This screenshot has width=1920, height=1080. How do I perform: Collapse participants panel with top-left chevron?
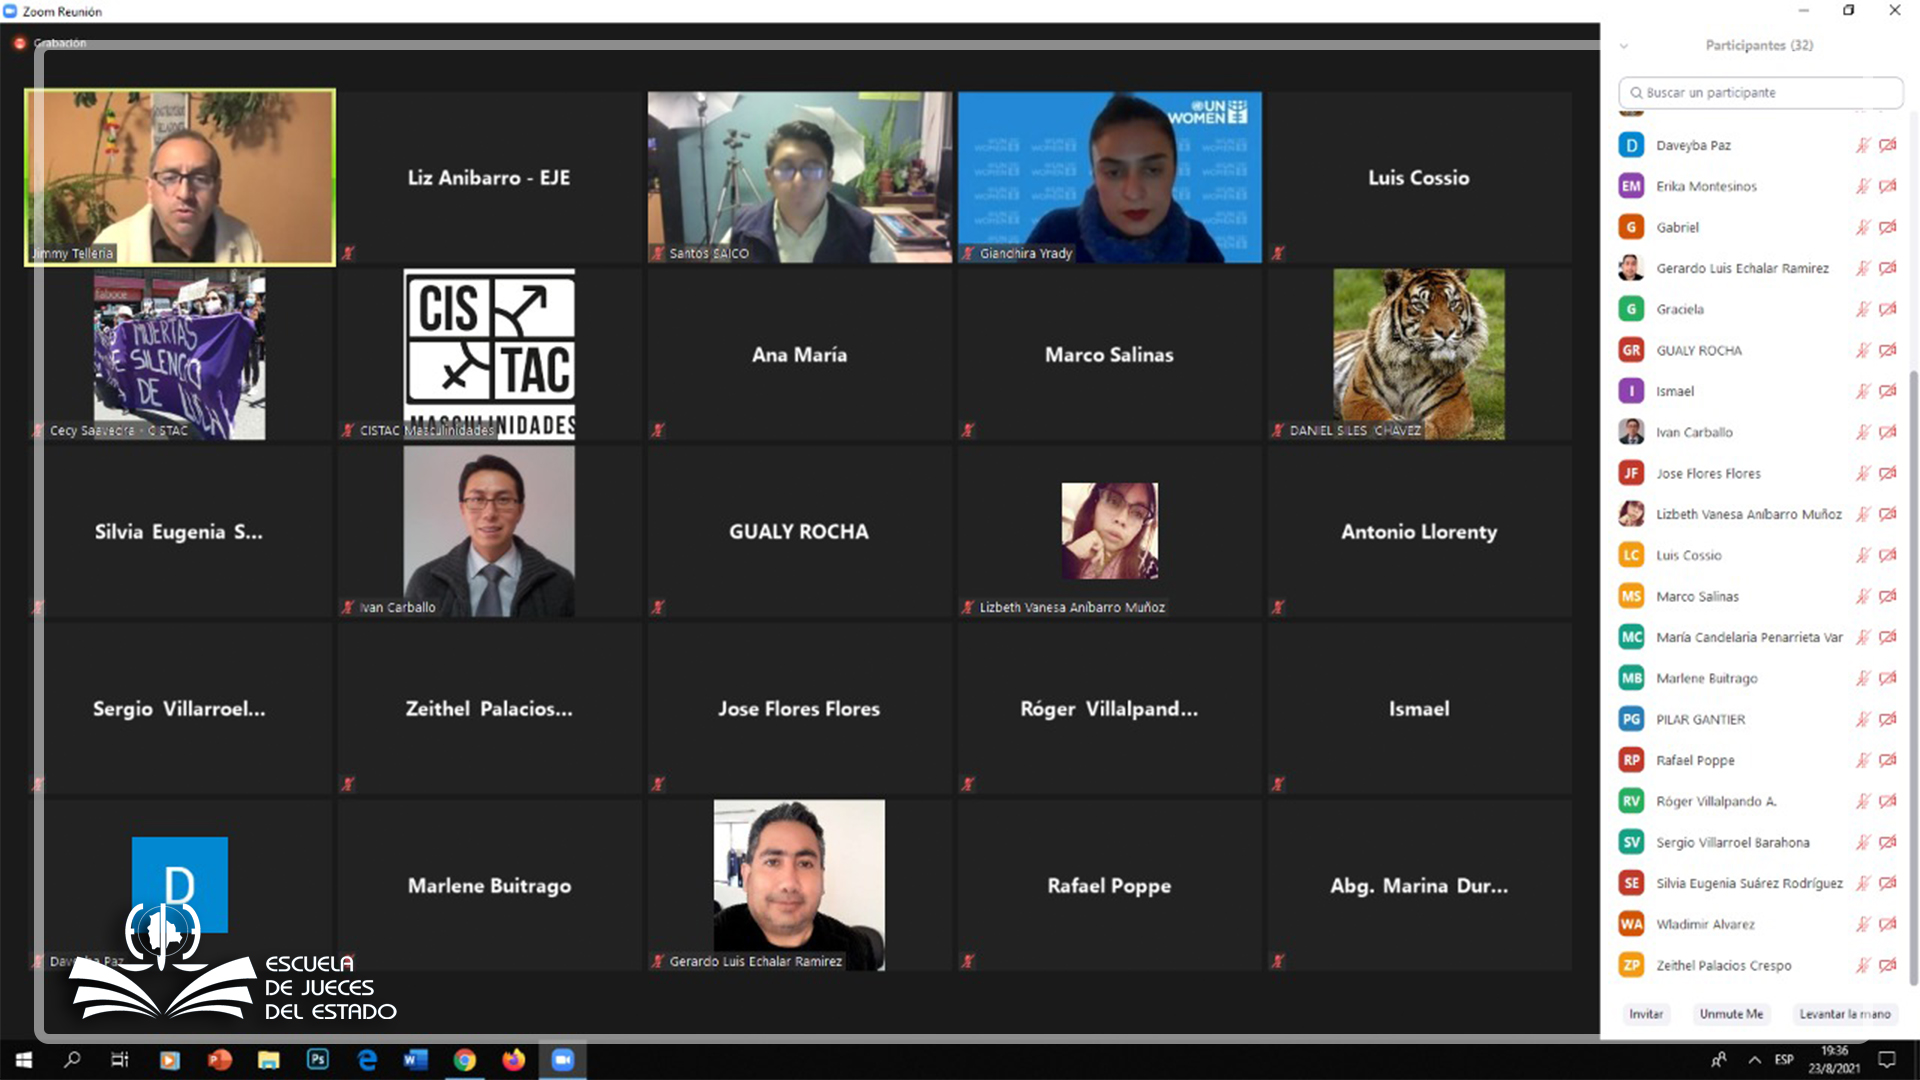tap(1624, 46)
